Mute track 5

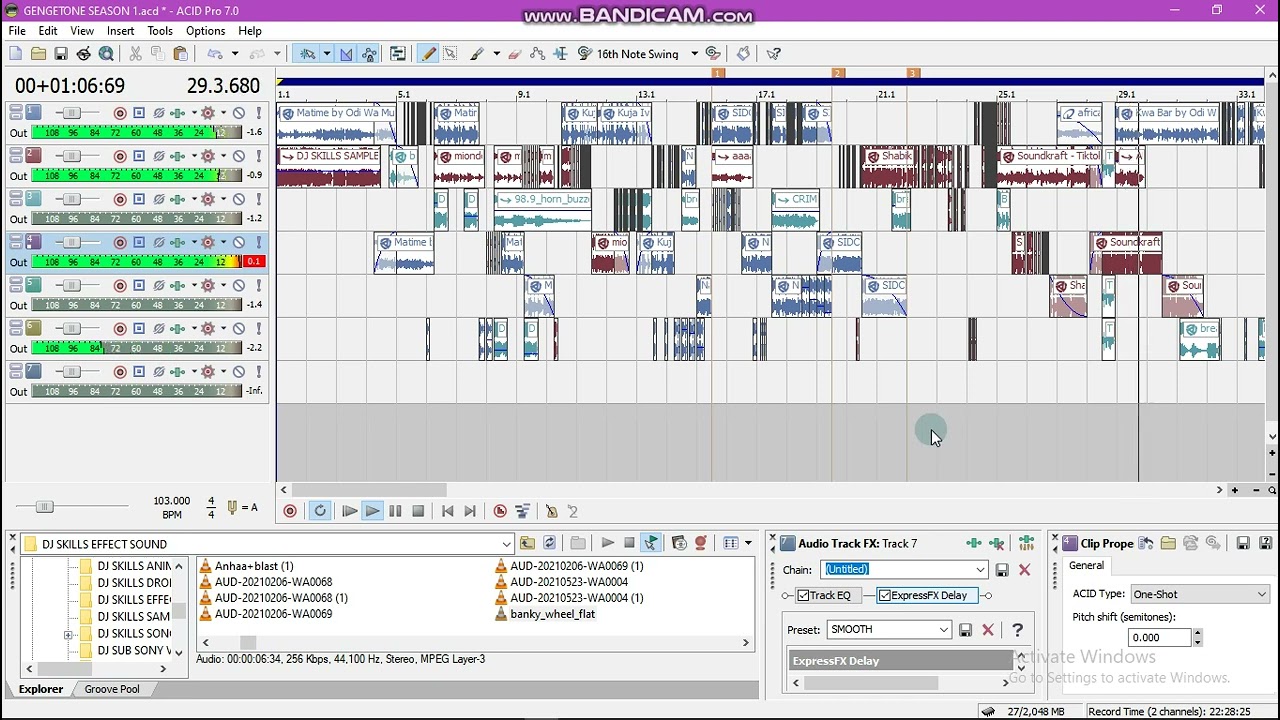pyautogui.click(x=239, y=285)
